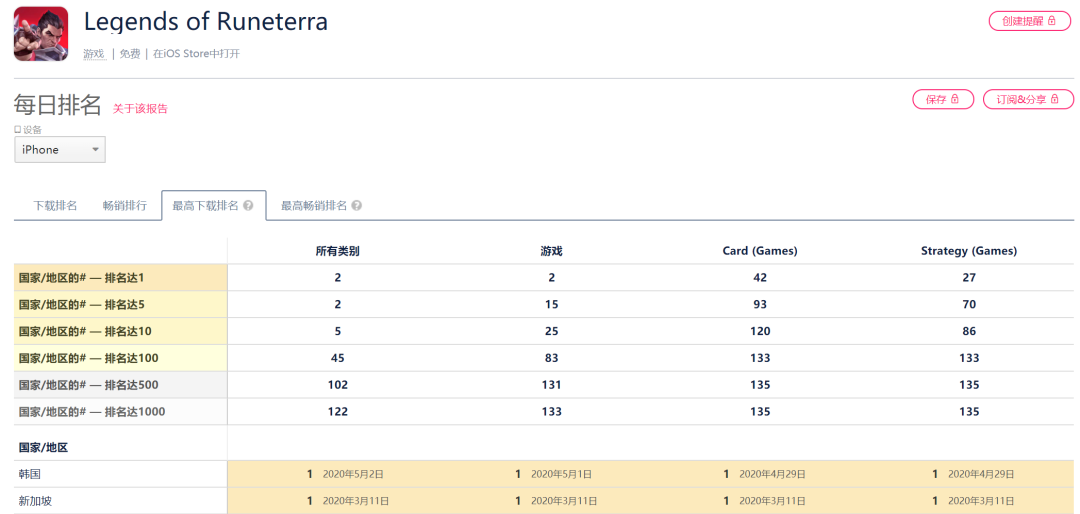Click row label 排名达1
The height and width of the screenshot is (514, 1080).
click(x=121, y=278)
